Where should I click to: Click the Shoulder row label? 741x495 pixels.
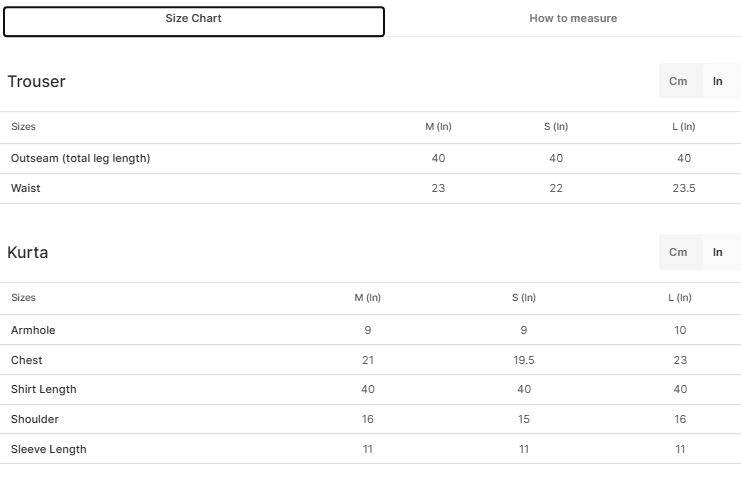[35, 419]
